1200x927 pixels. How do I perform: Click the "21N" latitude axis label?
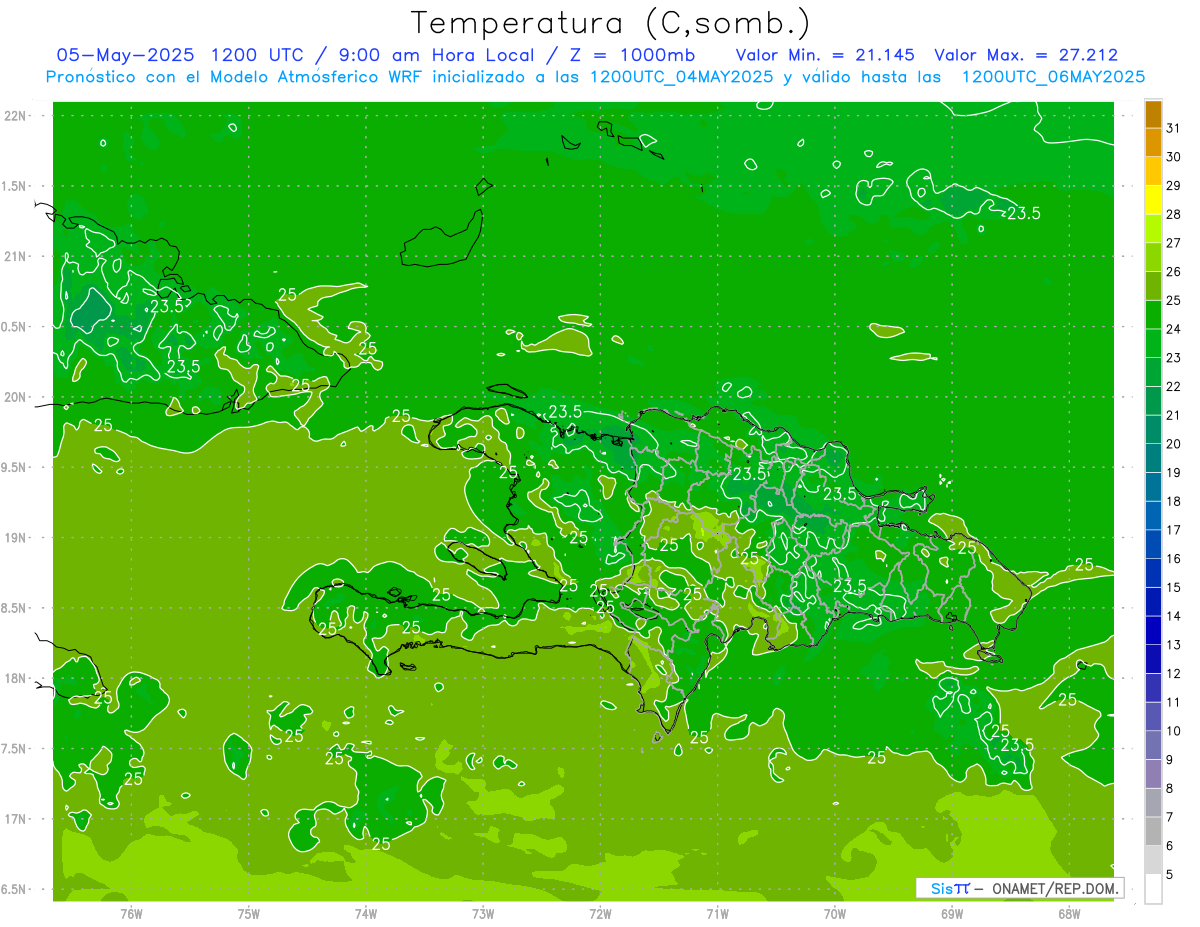pos(16,256)
